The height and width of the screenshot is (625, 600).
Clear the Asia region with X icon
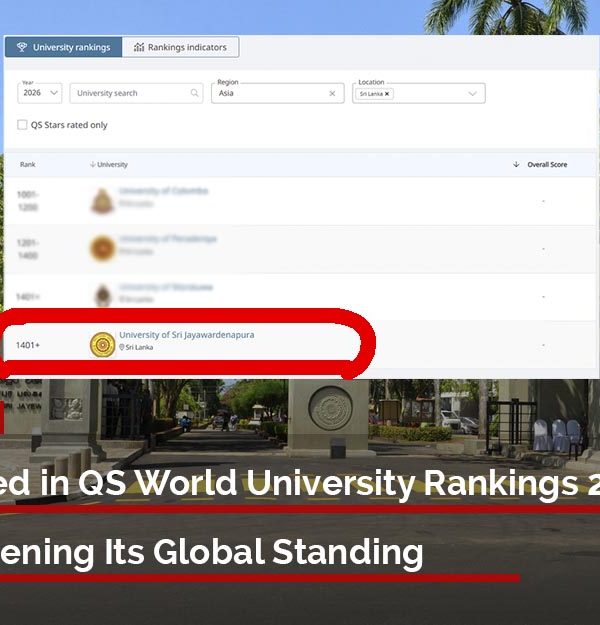[x=332, y=93]
